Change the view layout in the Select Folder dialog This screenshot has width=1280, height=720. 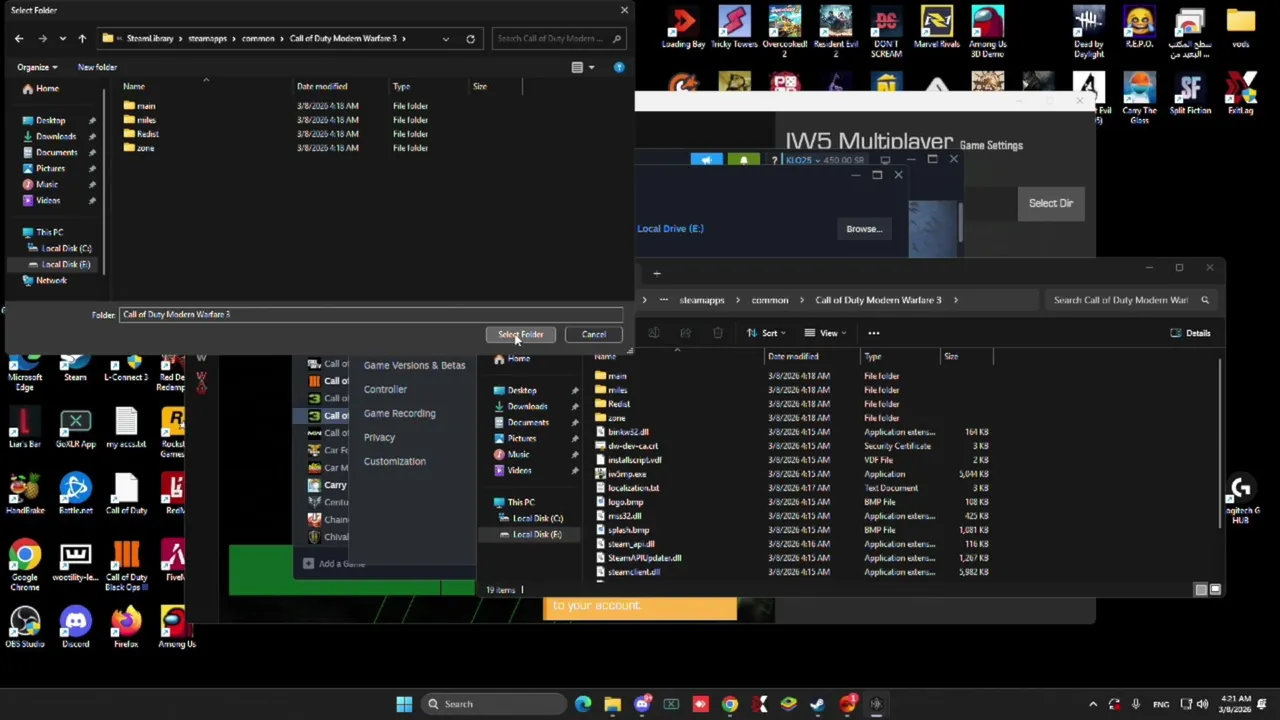(577, 67)
